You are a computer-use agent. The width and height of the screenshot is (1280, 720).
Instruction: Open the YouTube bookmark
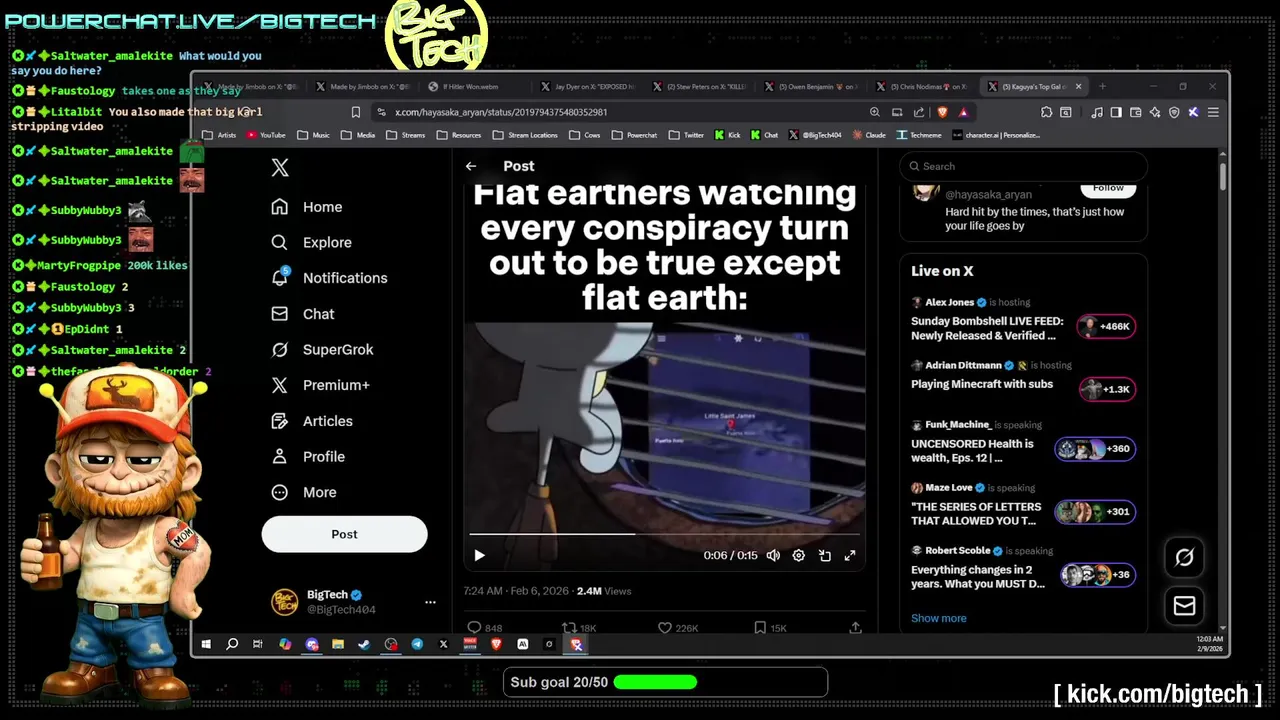point(265,135)
